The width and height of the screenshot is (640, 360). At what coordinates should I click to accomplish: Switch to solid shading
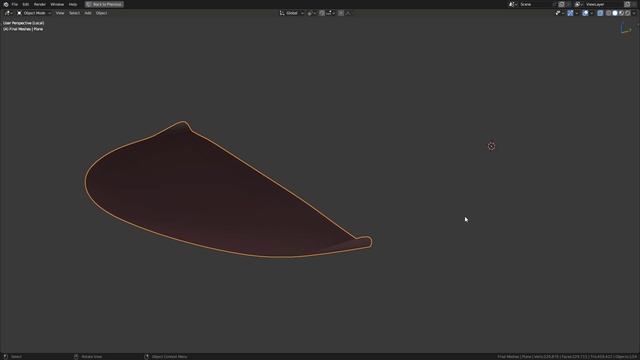tap(615, 13)
